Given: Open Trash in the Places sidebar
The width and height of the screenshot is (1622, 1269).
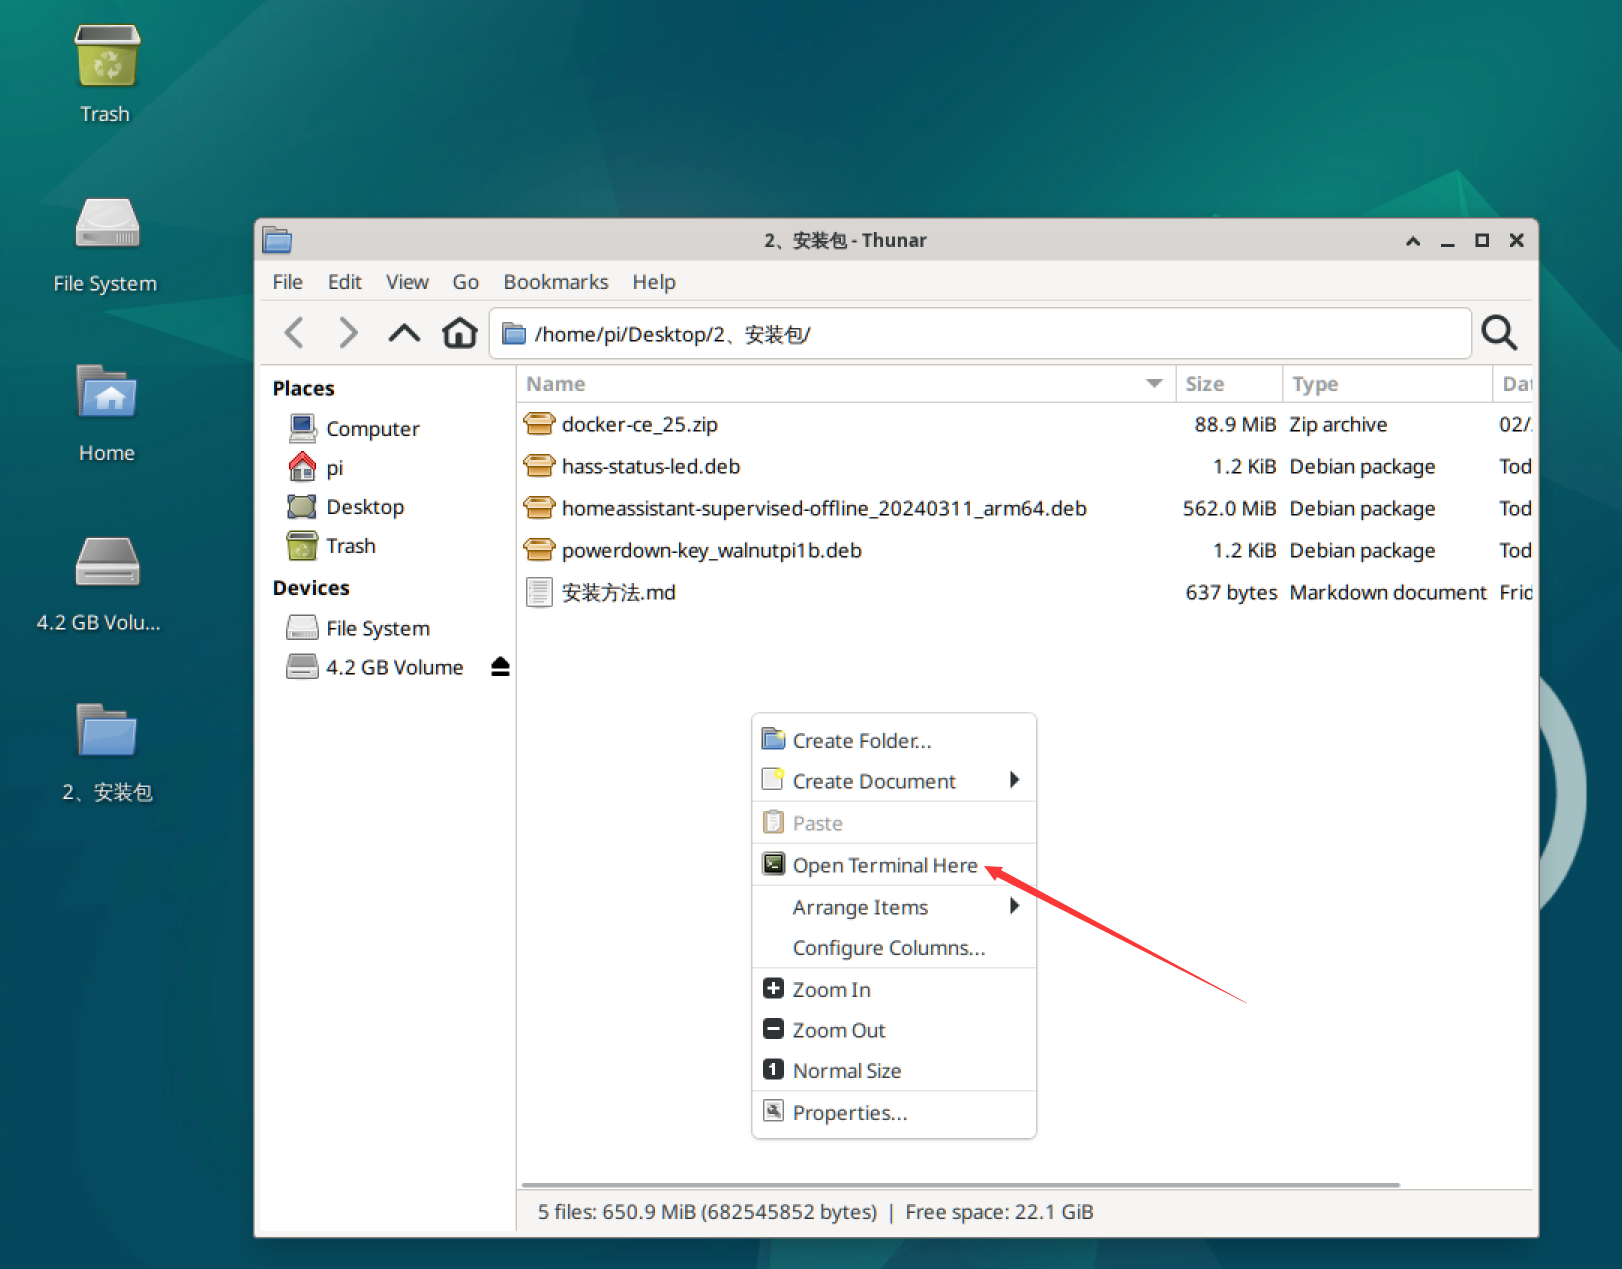Looking at the screenshot, I should 350,546.
